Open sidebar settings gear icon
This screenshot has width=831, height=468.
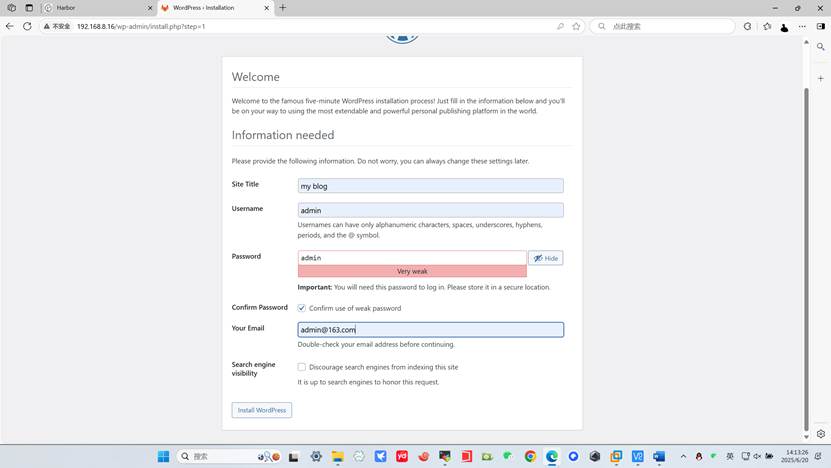[x=820, y=434]
